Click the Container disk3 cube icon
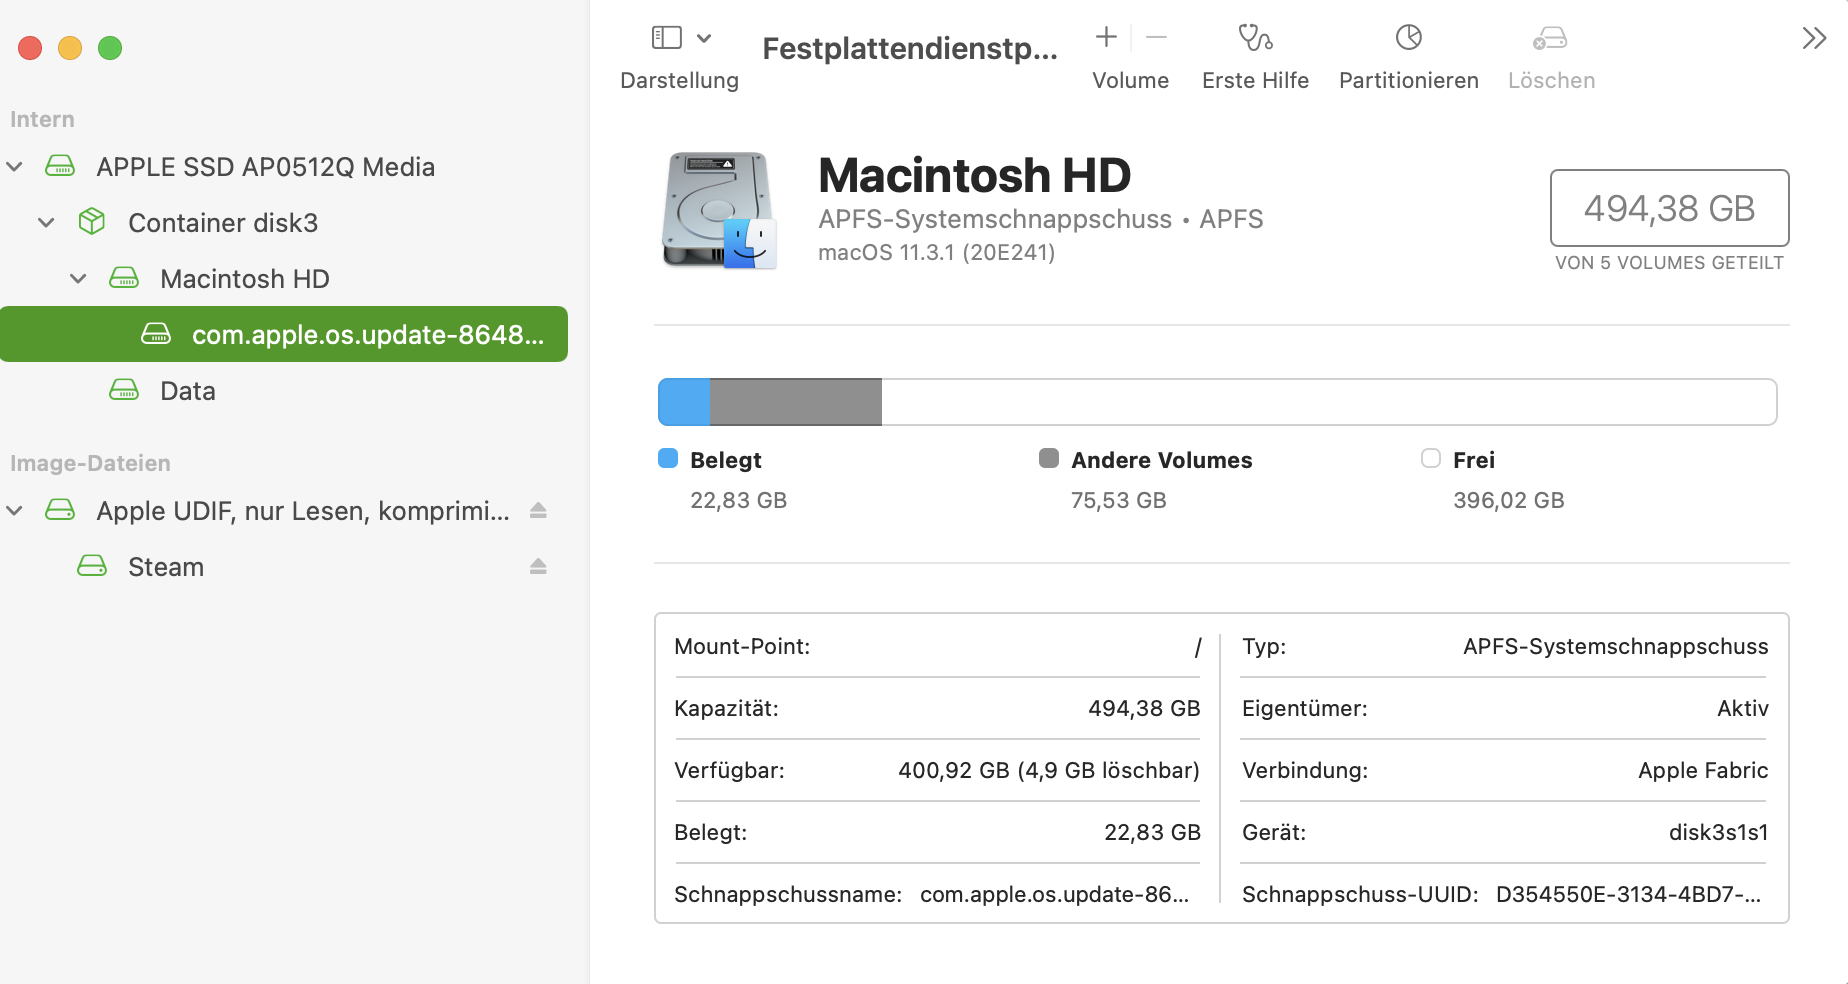Screen dimensions: 1848x984 click(x=92, y=221)
